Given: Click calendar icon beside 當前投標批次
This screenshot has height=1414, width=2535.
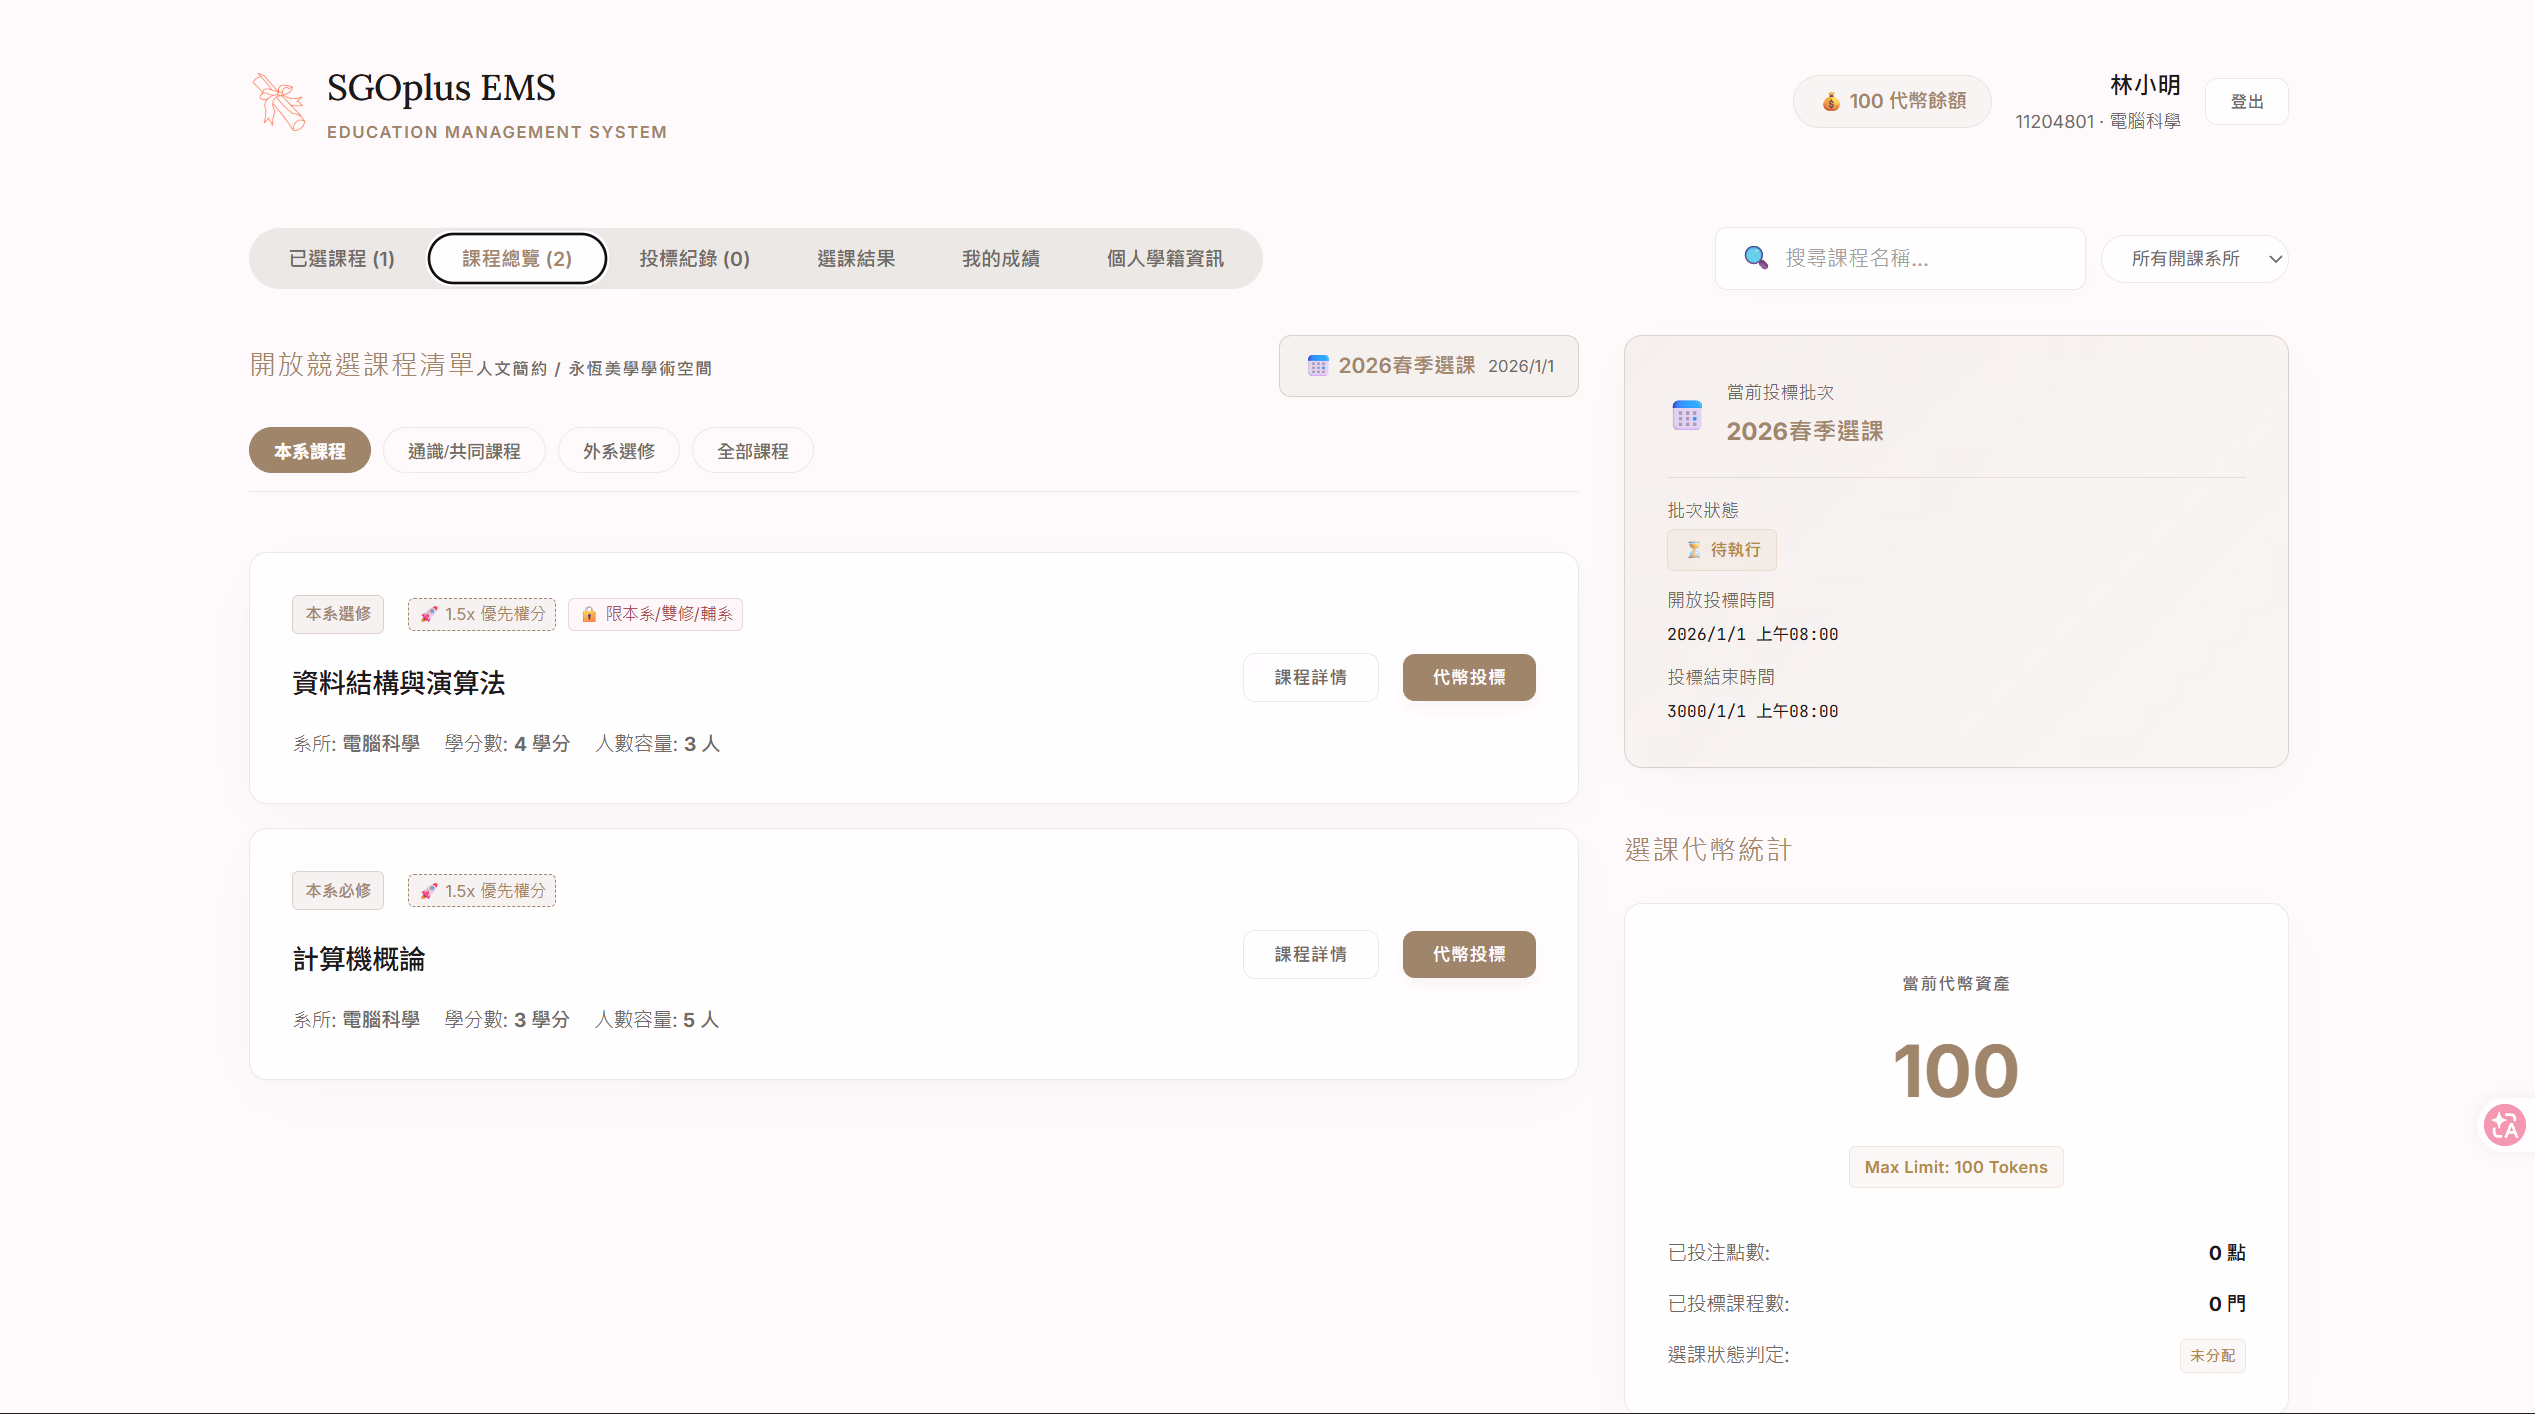Looking at the screenshot, I should tap(1687, 415).
